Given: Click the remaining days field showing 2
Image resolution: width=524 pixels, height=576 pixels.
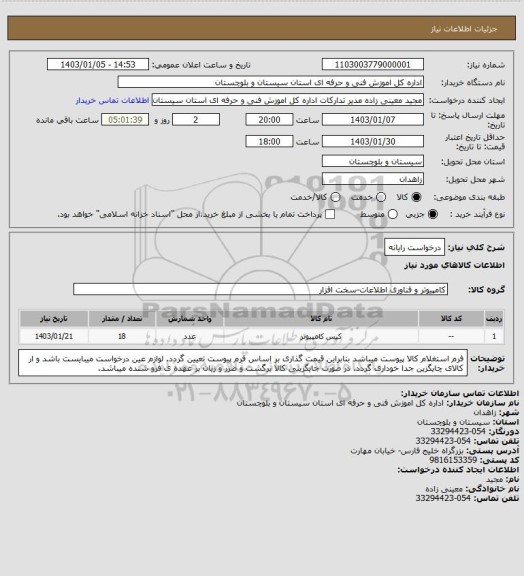Looking at the screenshot, I should point(196,120).
